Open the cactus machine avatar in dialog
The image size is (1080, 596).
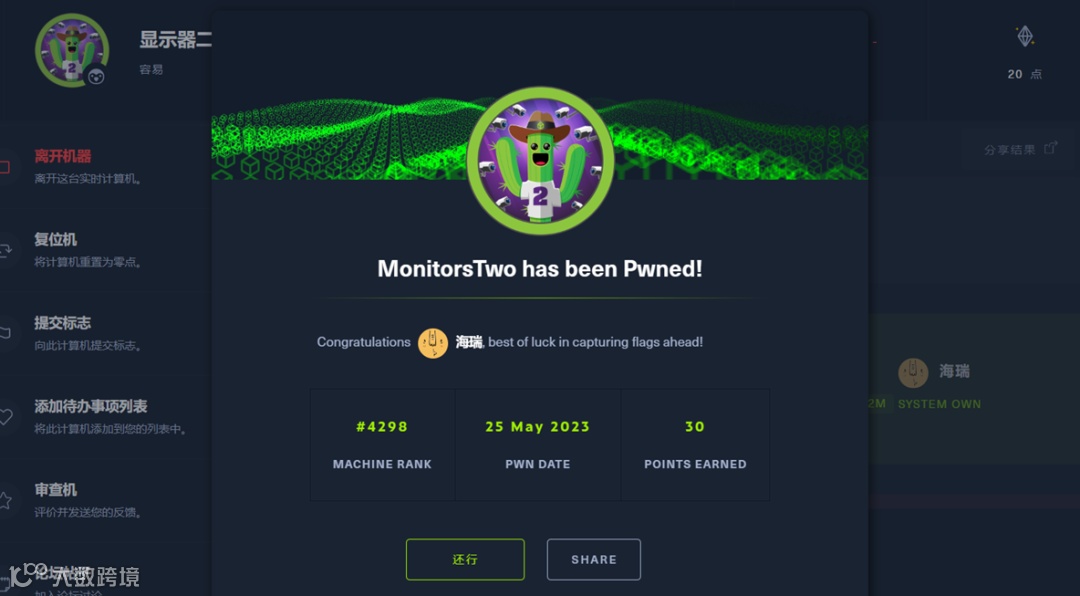[540, 161]
